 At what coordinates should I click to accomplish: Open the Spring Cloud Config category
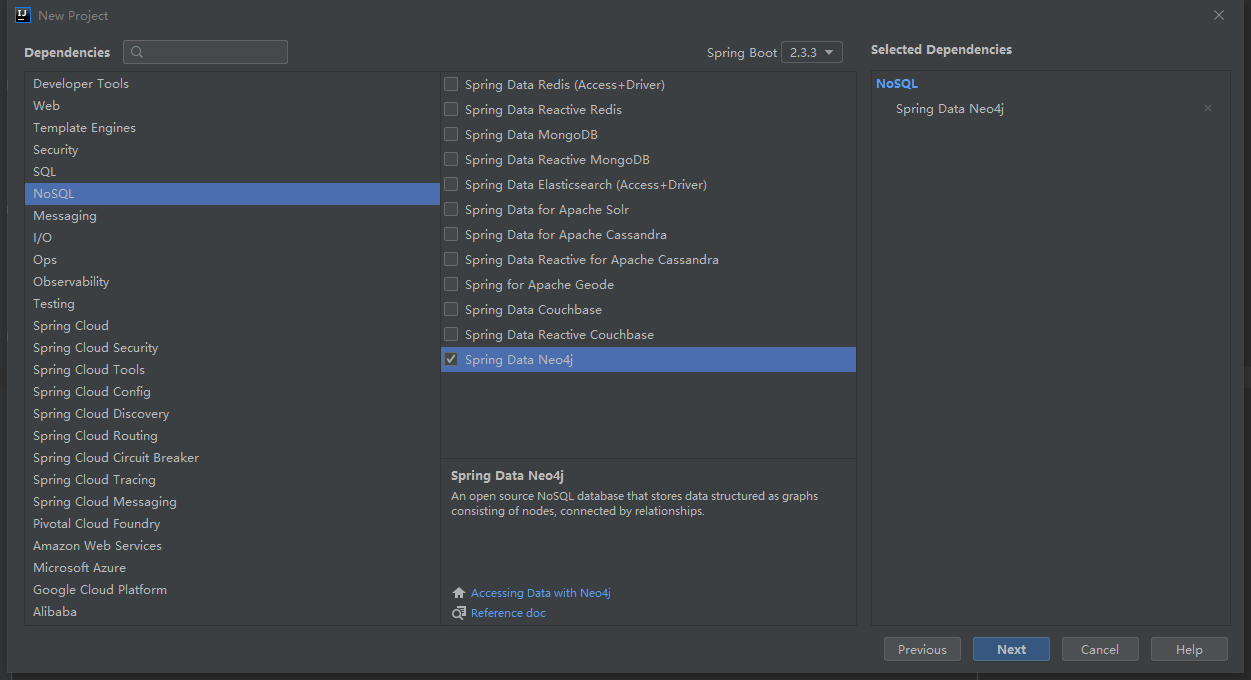[92, 391]
